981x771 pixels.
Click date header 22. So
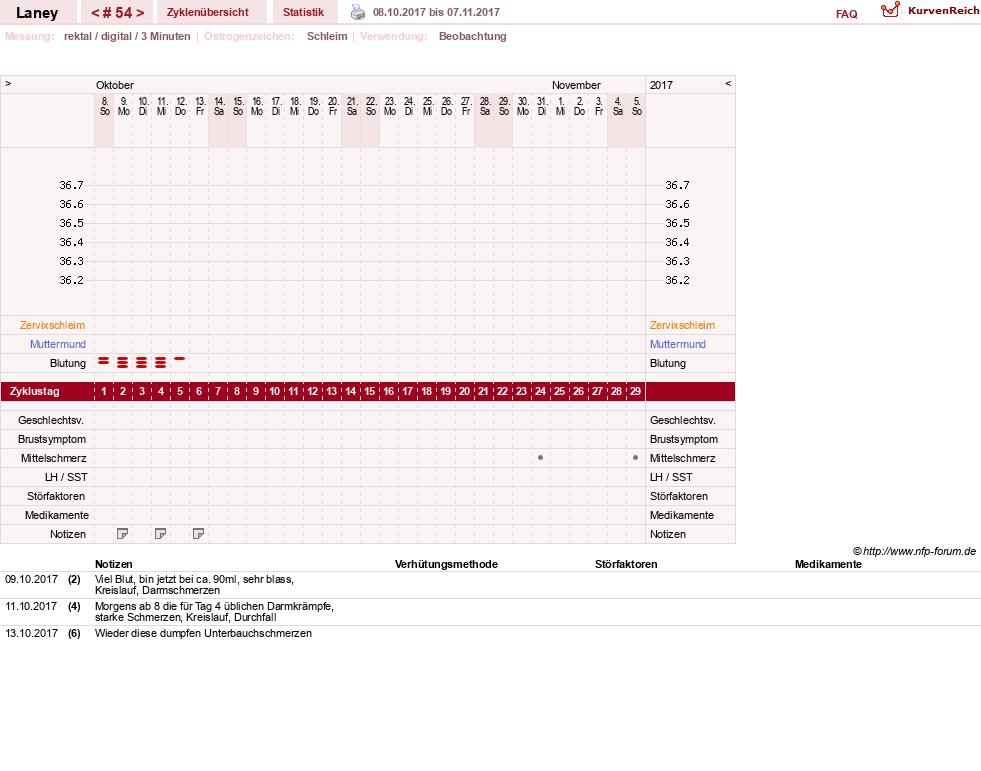pyautogui.click(x=370, y=106)
